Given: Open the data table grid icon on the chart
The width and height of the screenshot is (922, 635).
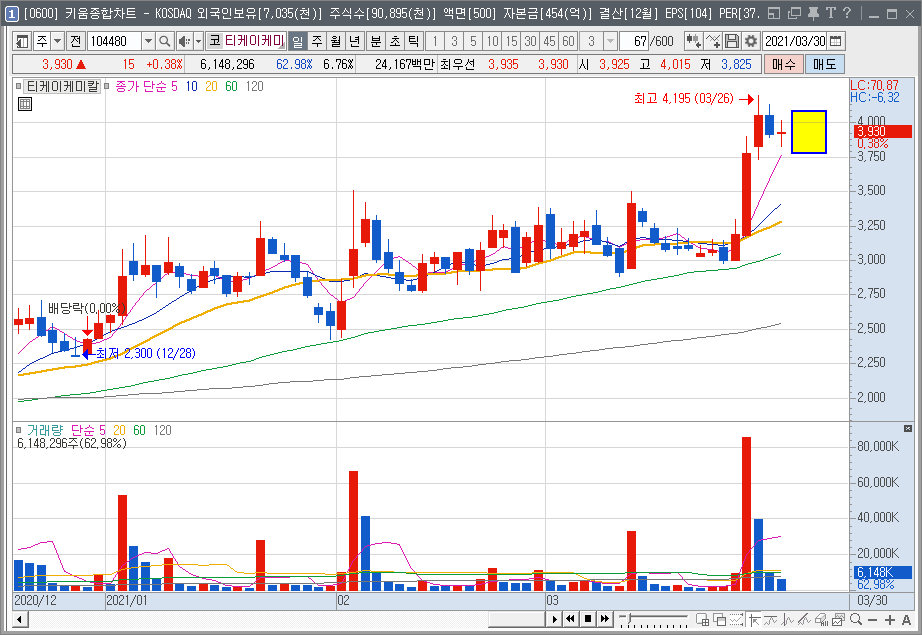Looking at the screenshot, I should click(x=25, y=105).
